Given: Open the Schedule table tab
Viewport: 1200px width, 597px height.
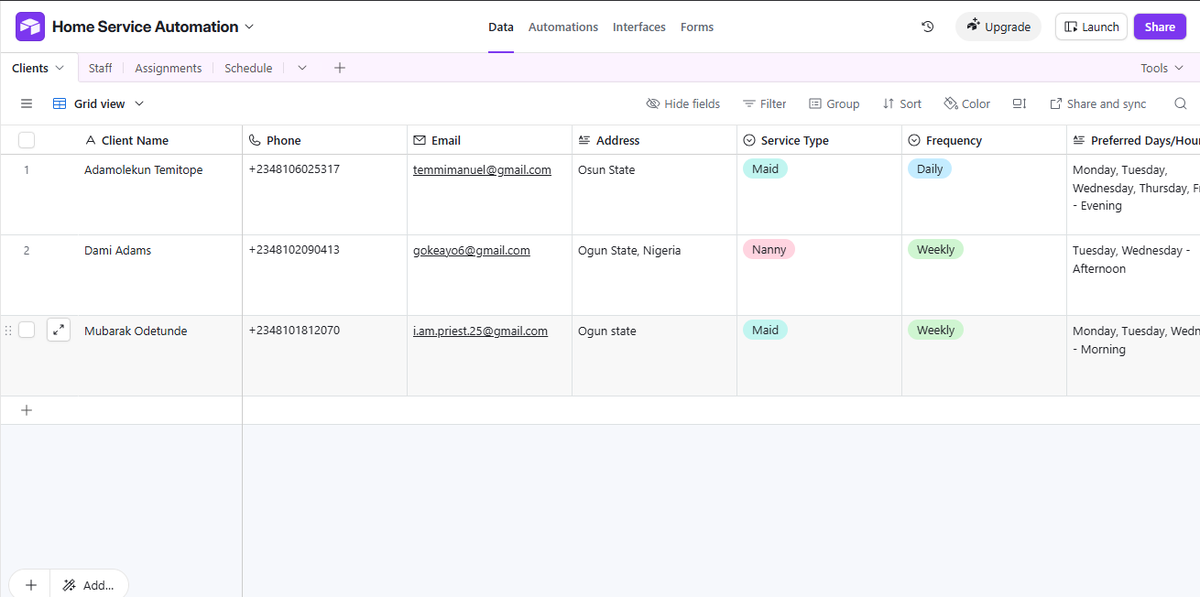Looking at the screenshot, I should point(248,68).
